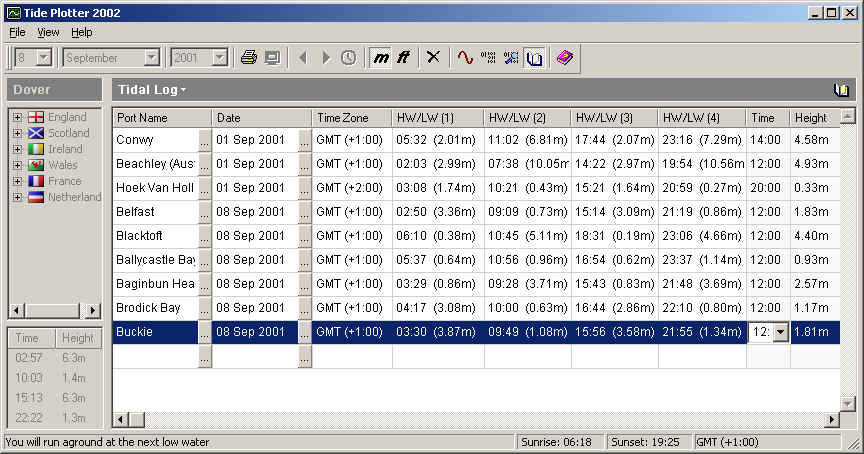The image size is (864, 454).
Task: Click the date browse button in Belfast row
Action: [x=305, y=212]
